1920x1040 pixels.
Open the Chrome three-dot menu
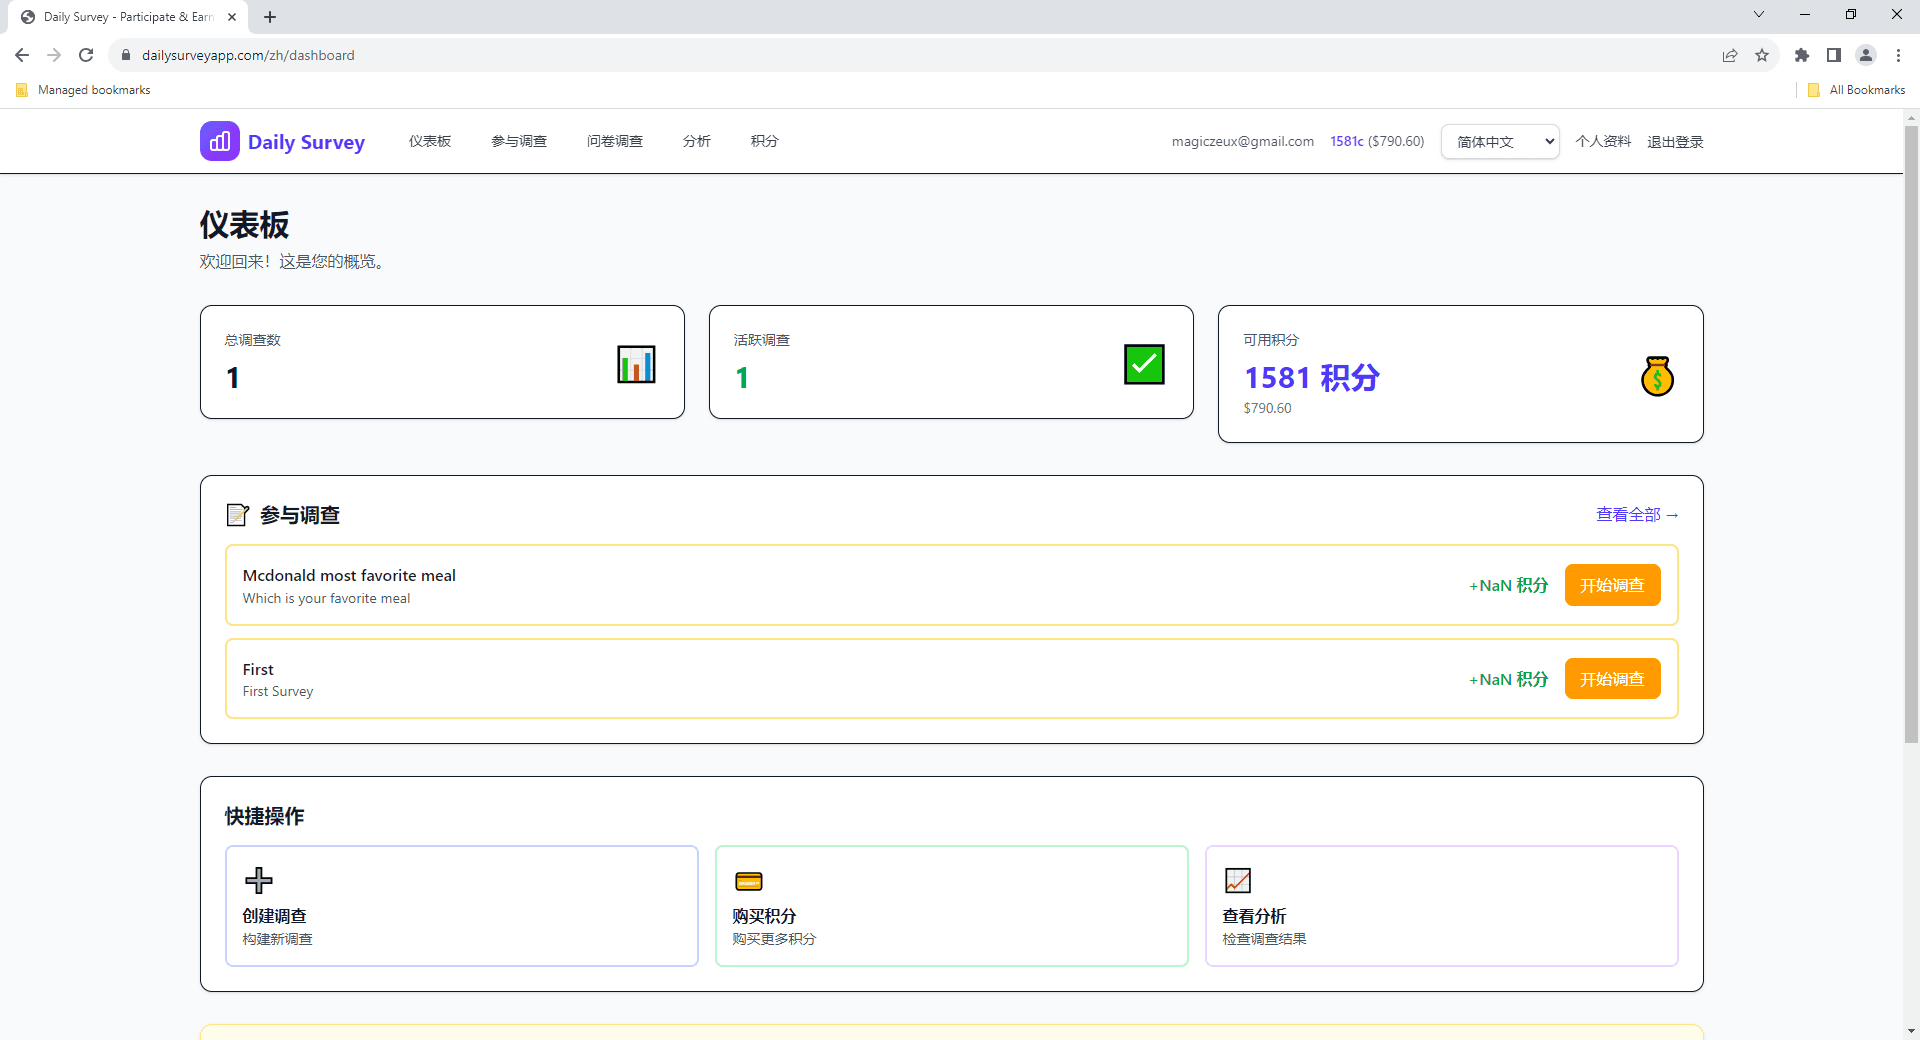[x=1898, y=55]
